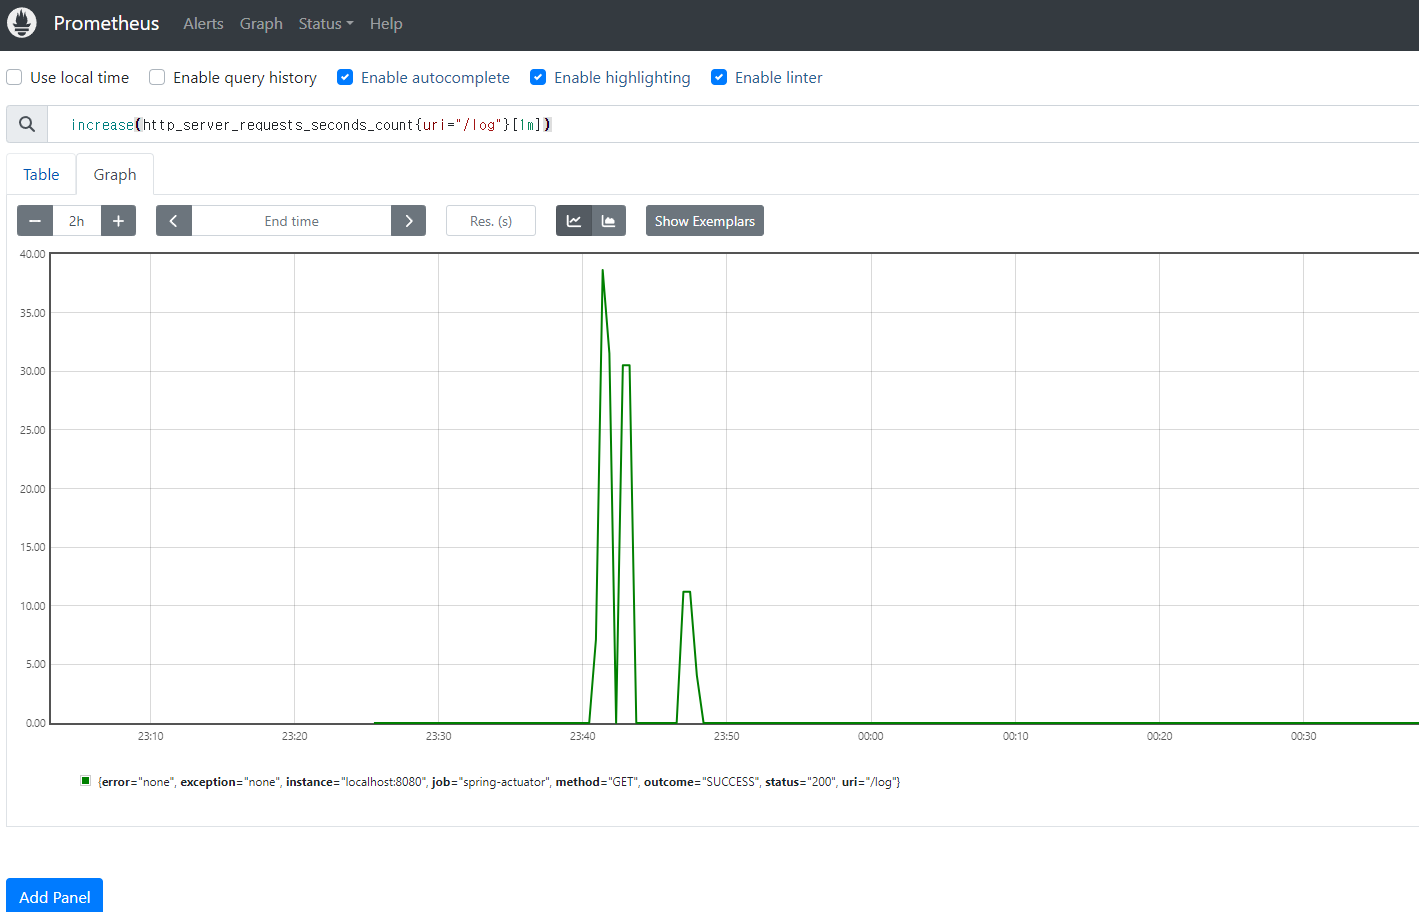The image size is (1419, 912).
Task: Click the 40.00 y-axis label
Action: [32, 254]
